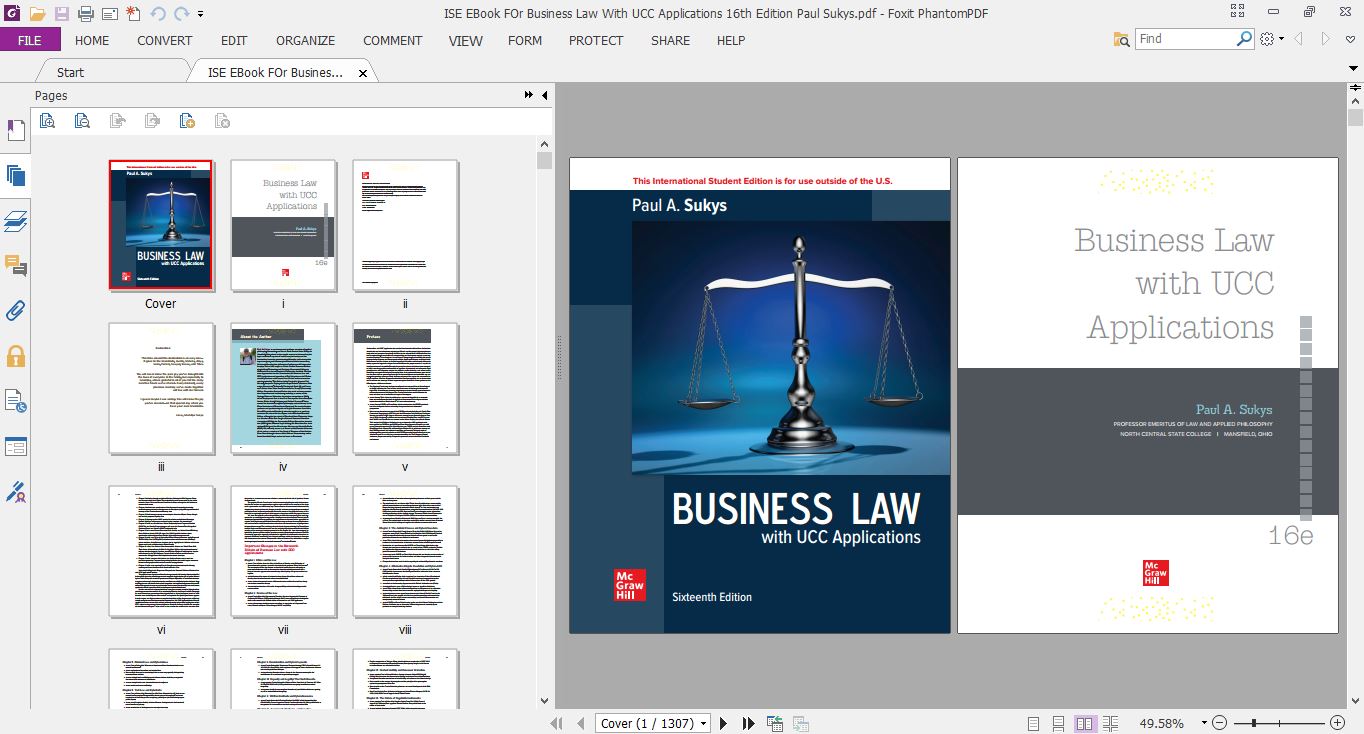
Task: Switch to the CONVERT ribbon tab
Action: tap(165, 40)
